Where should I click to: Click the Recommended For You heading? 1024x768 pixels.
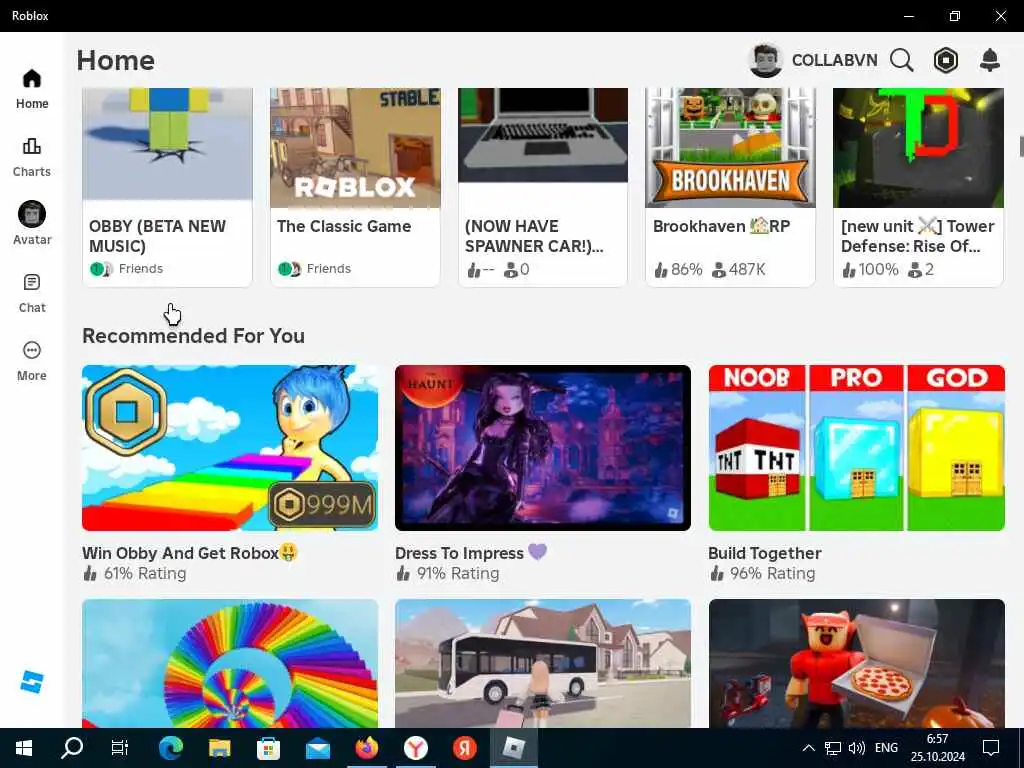(x=193, y=336)
